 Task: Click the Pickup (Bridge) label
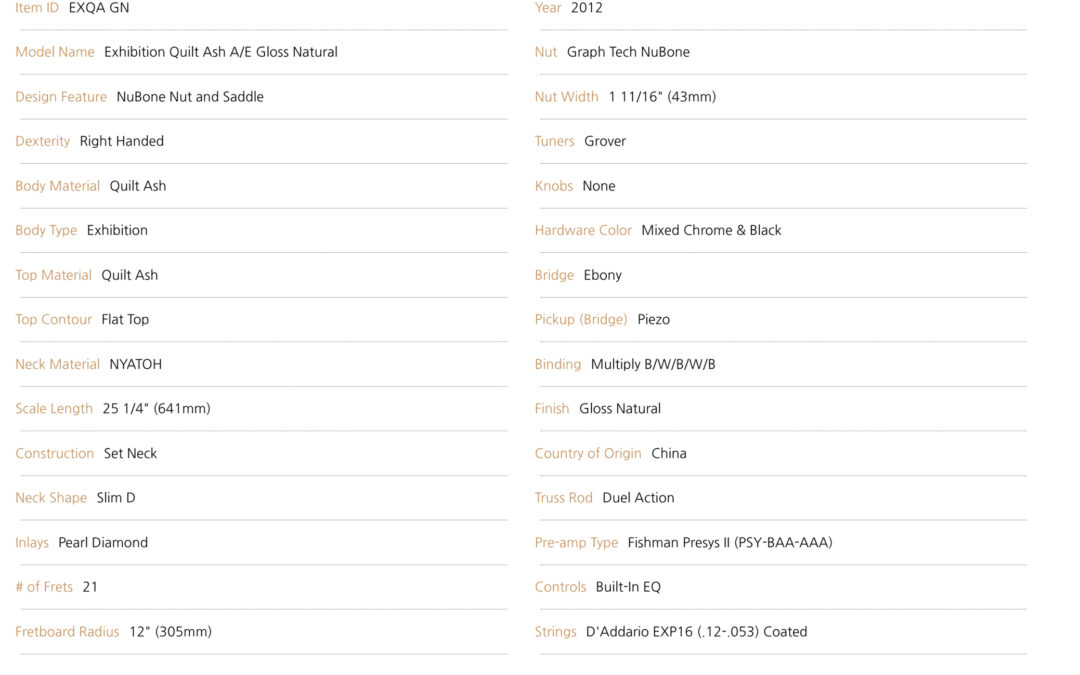coord(581,320)
